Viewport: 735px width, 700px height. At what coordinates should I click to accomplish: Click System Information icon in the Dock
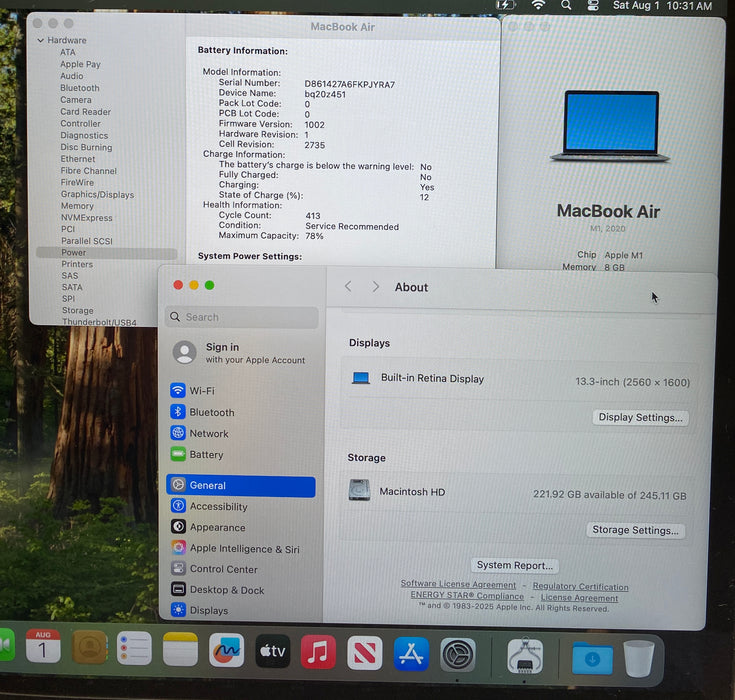pos(525,655)
